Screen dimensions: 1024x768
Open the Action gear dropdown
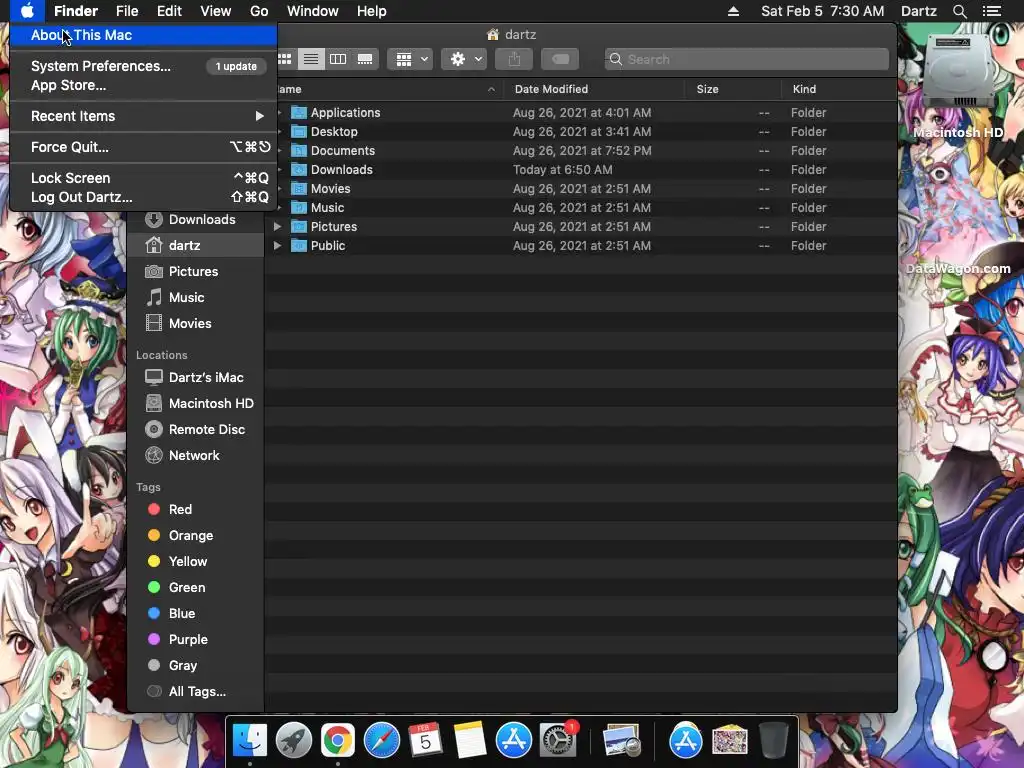(464, 59)
